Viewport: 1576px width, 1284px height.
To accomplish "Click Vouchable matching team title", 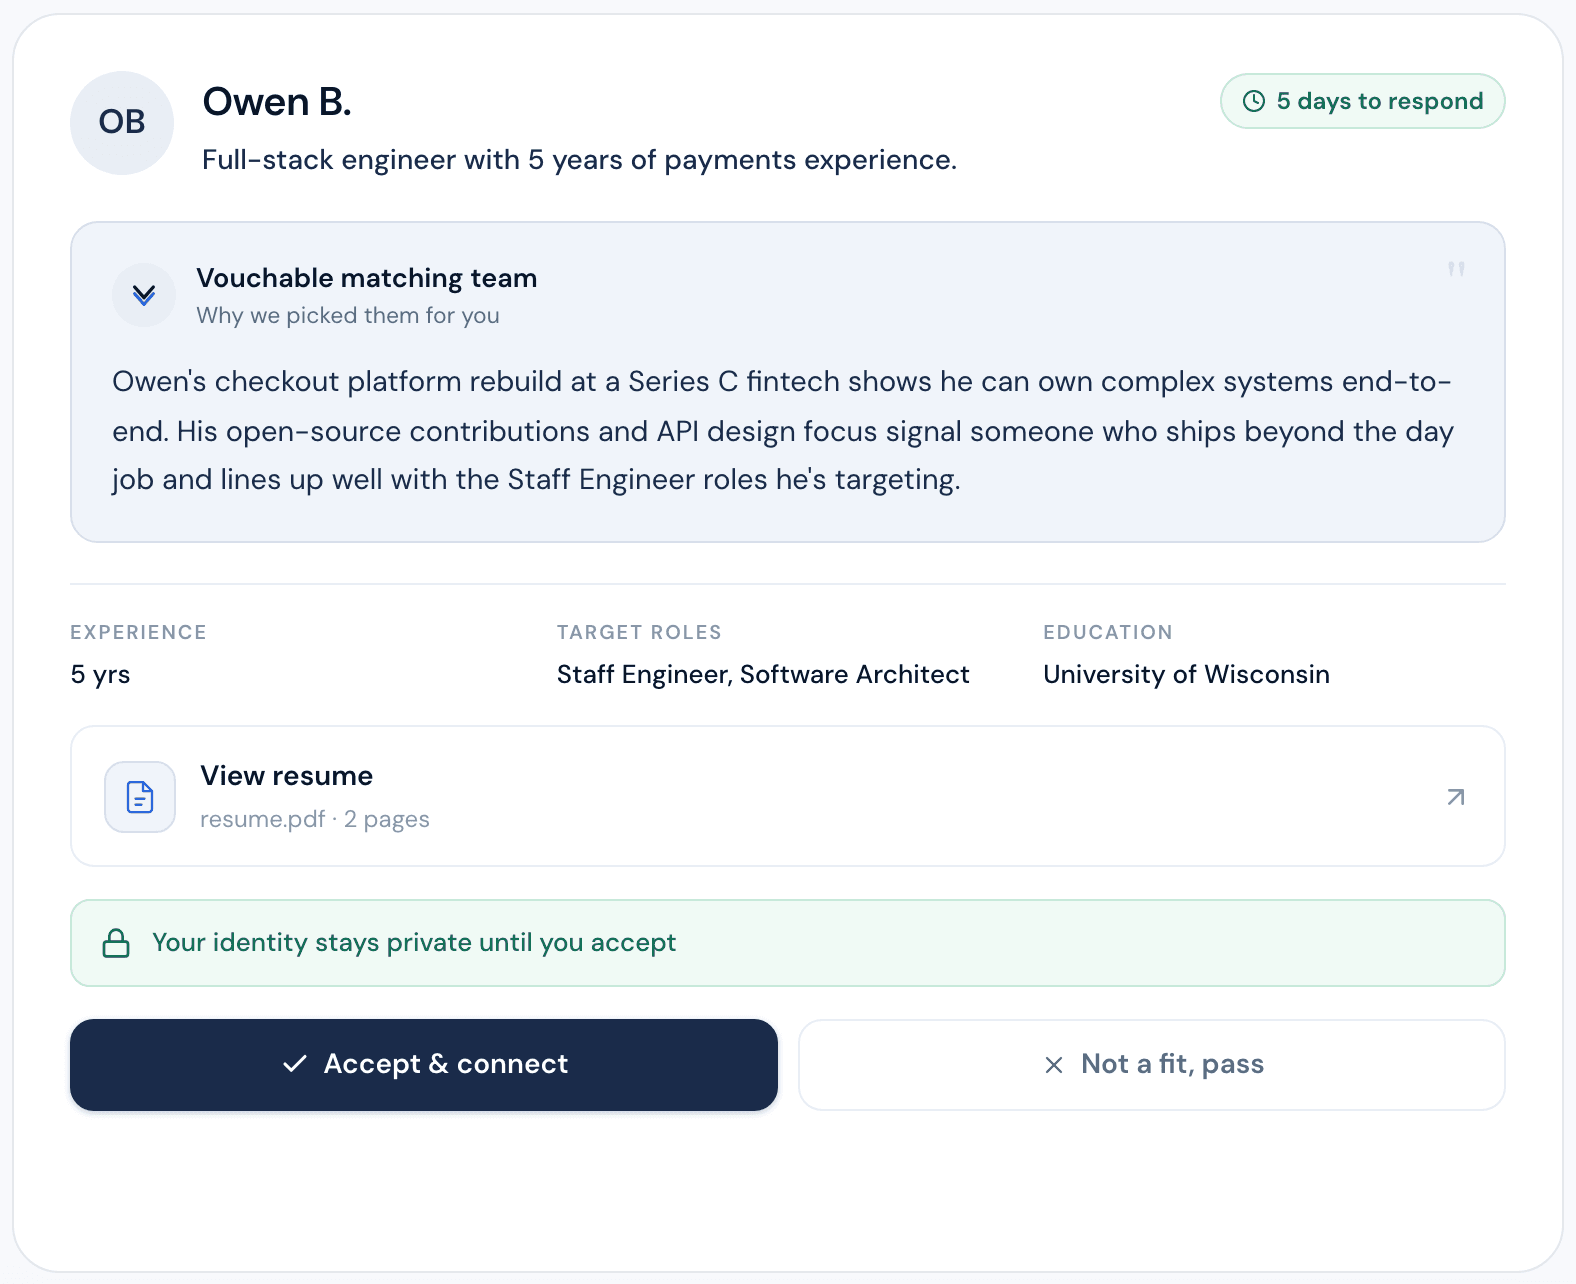I will (x=367, y=278).
